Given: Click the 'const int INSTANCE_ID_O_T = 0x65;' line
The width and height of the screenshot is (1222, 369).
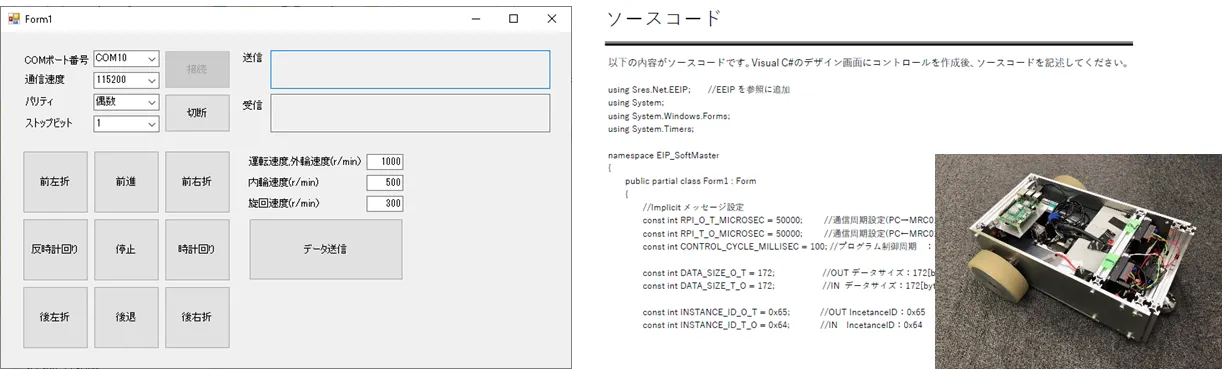Looking at the screenshot, I should point(715,312).
